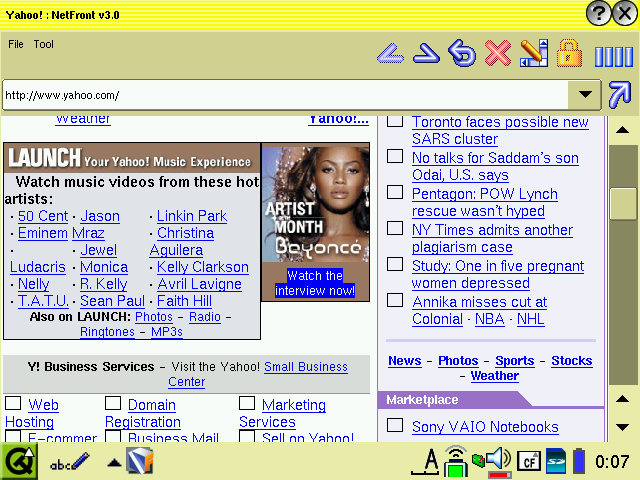640x480 pixels.
Task: Follow the Kelly Clarkson link
Action: pyautogui.click(x=203, y=267)
